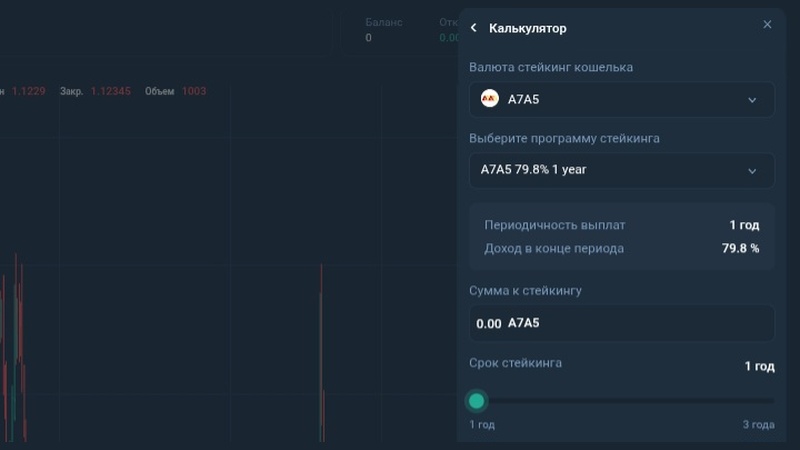Expand the staking program chevron arrow
Screen dimensions: 800x450
click(x=752, y=171)
